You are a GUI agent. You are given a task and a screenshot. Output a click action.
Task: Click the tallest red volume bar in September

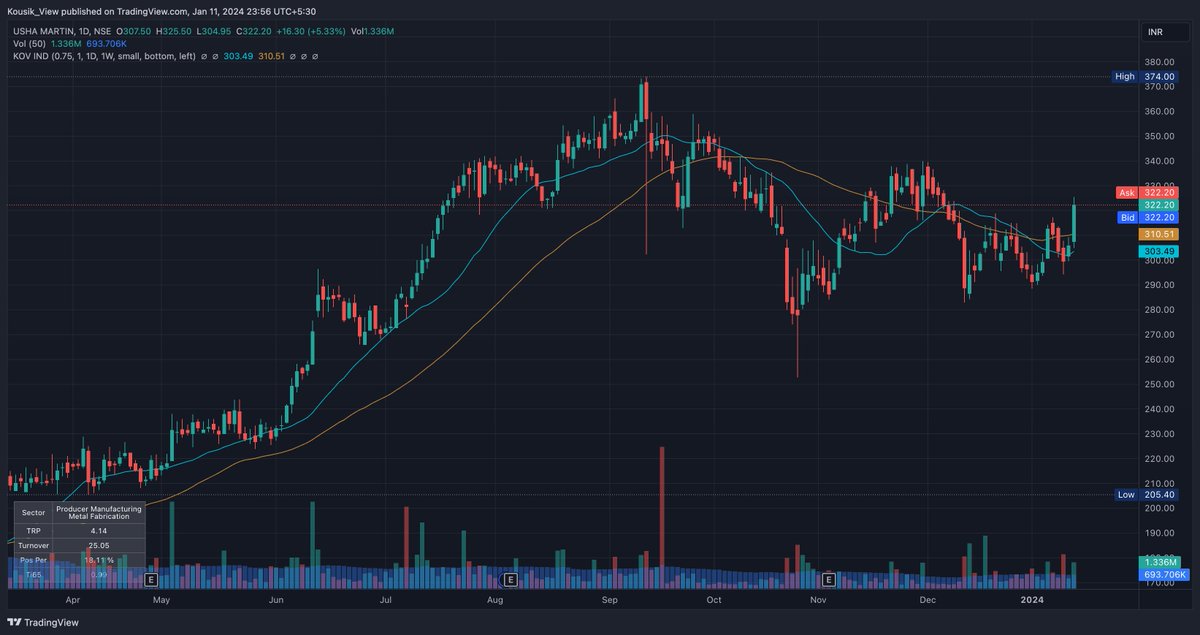pyautogui.click(x=662, y=516)
